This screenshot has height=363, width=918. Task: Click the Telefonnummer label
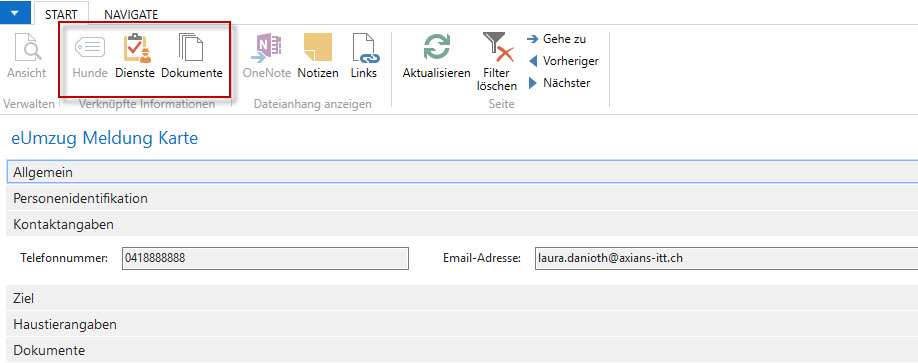click(x=64, y=258)
